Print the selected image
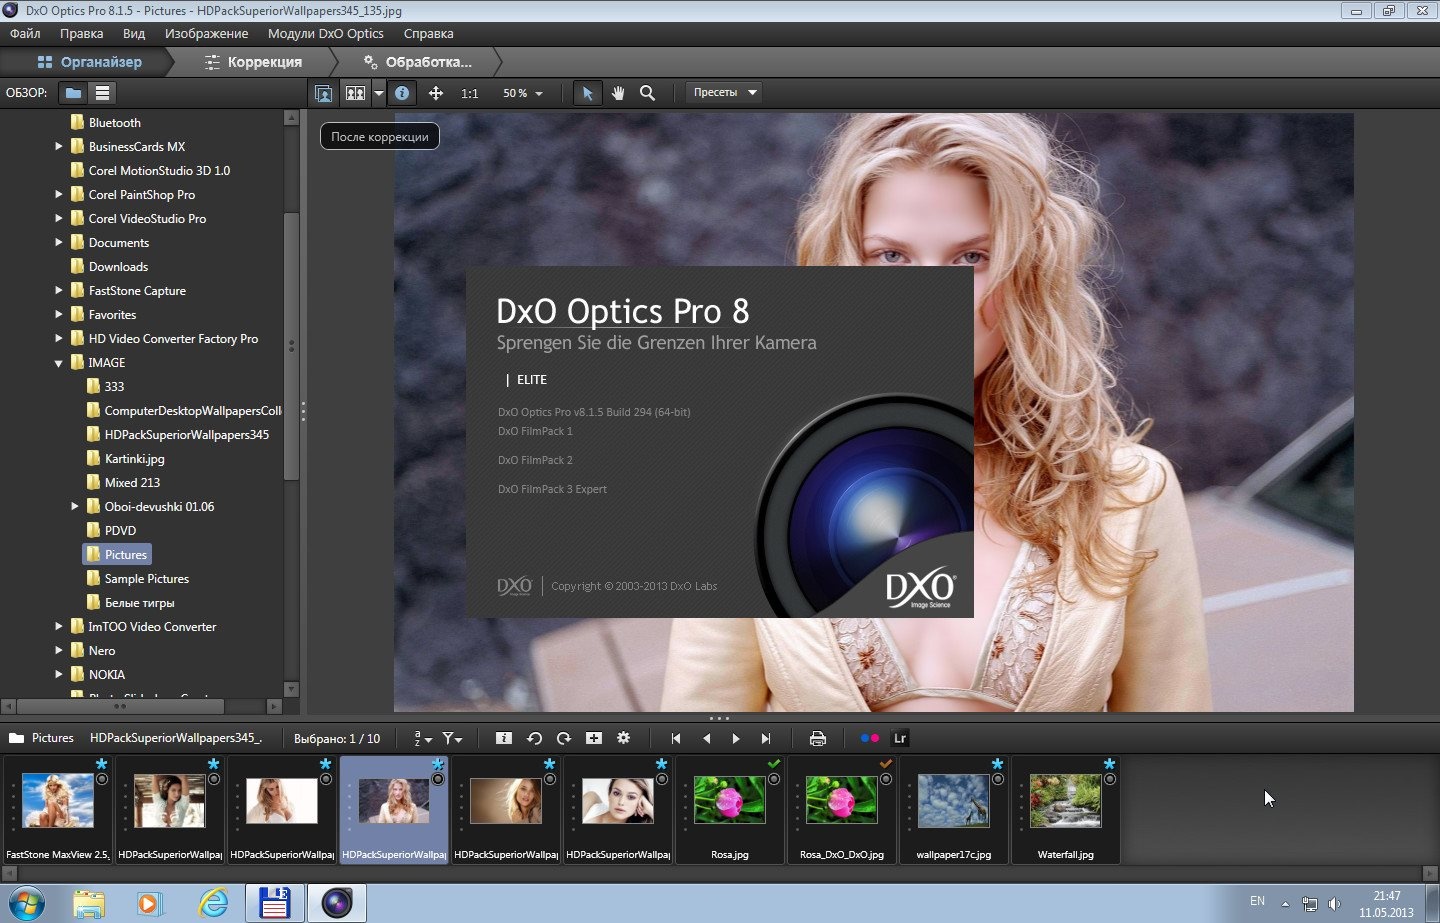This screenshot has height=923, width=1440. (818, 738)
